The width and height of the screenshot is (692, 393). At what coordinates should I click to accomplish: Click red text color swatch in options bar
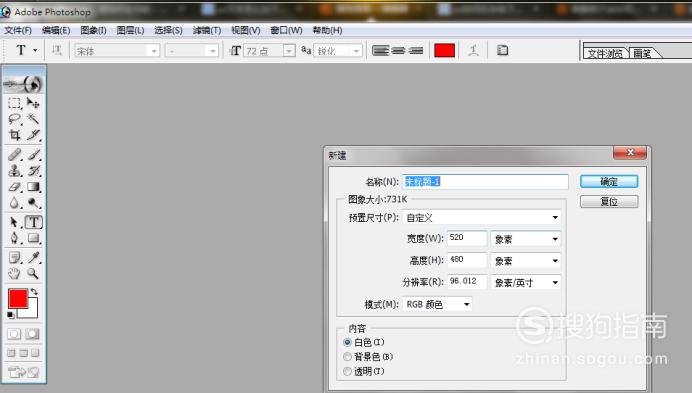(444, 51)
